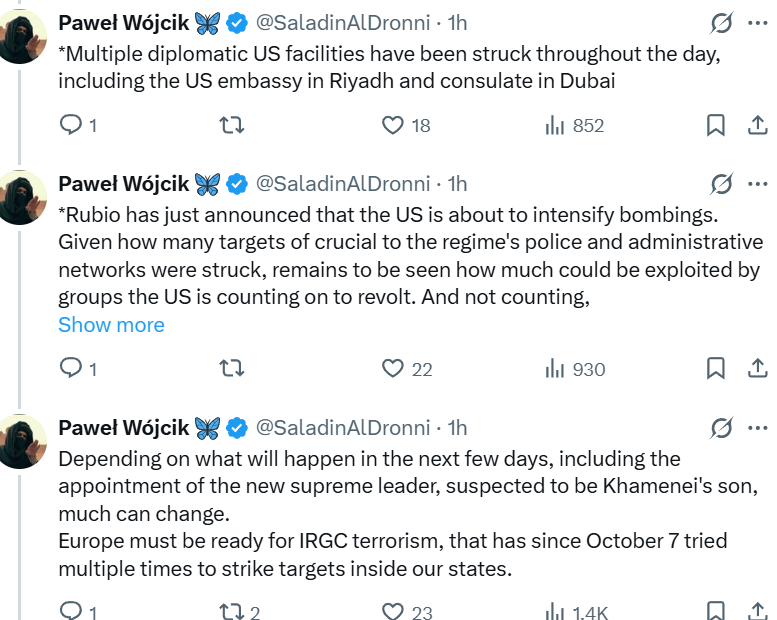Bookmark the first tweet about US facilities
Image resolution: width=777 pixels, height=620 pixels.
click(716, 125)
